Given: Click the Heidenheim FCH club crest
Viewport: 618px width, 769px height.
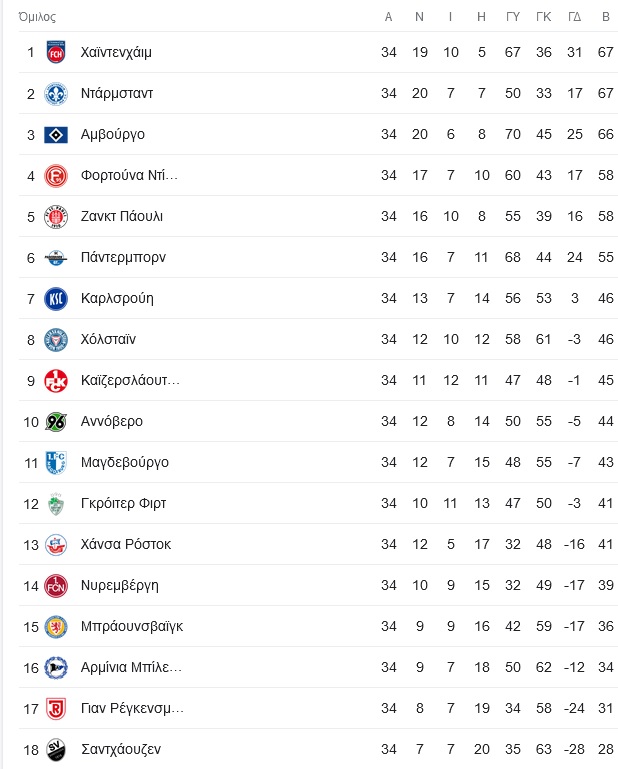Looking at the screenshot, I should 56,52.
